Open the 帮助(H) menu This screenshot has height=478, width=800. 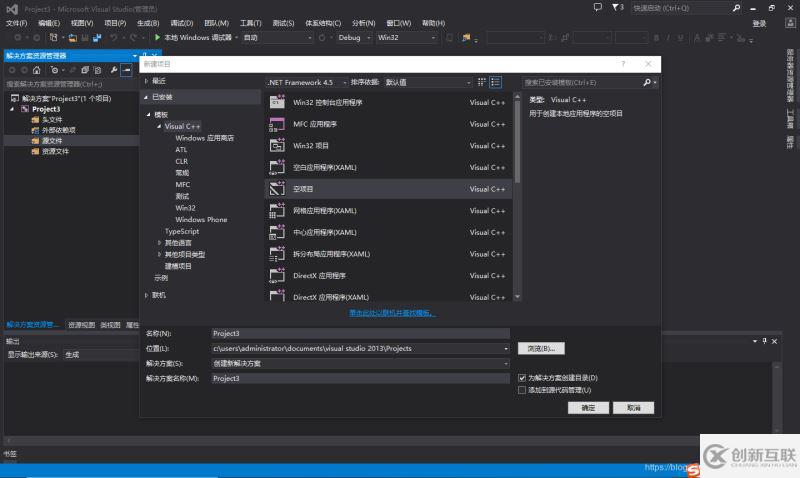pos(434,23)
